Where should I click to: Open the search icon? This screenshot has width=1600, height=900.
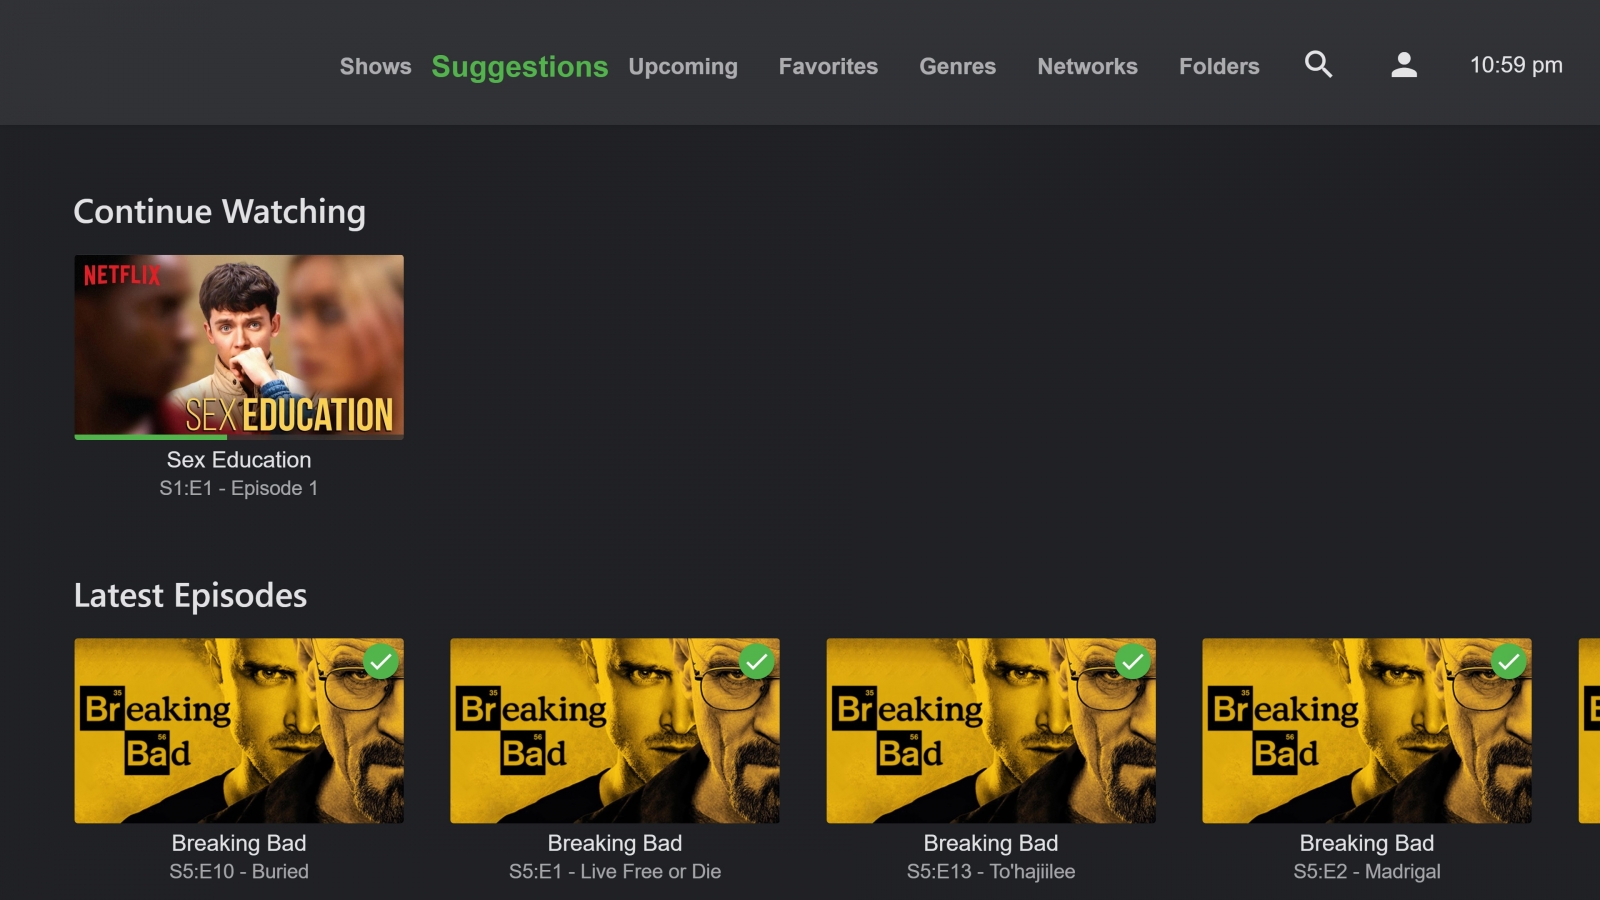pos(1319,65)
